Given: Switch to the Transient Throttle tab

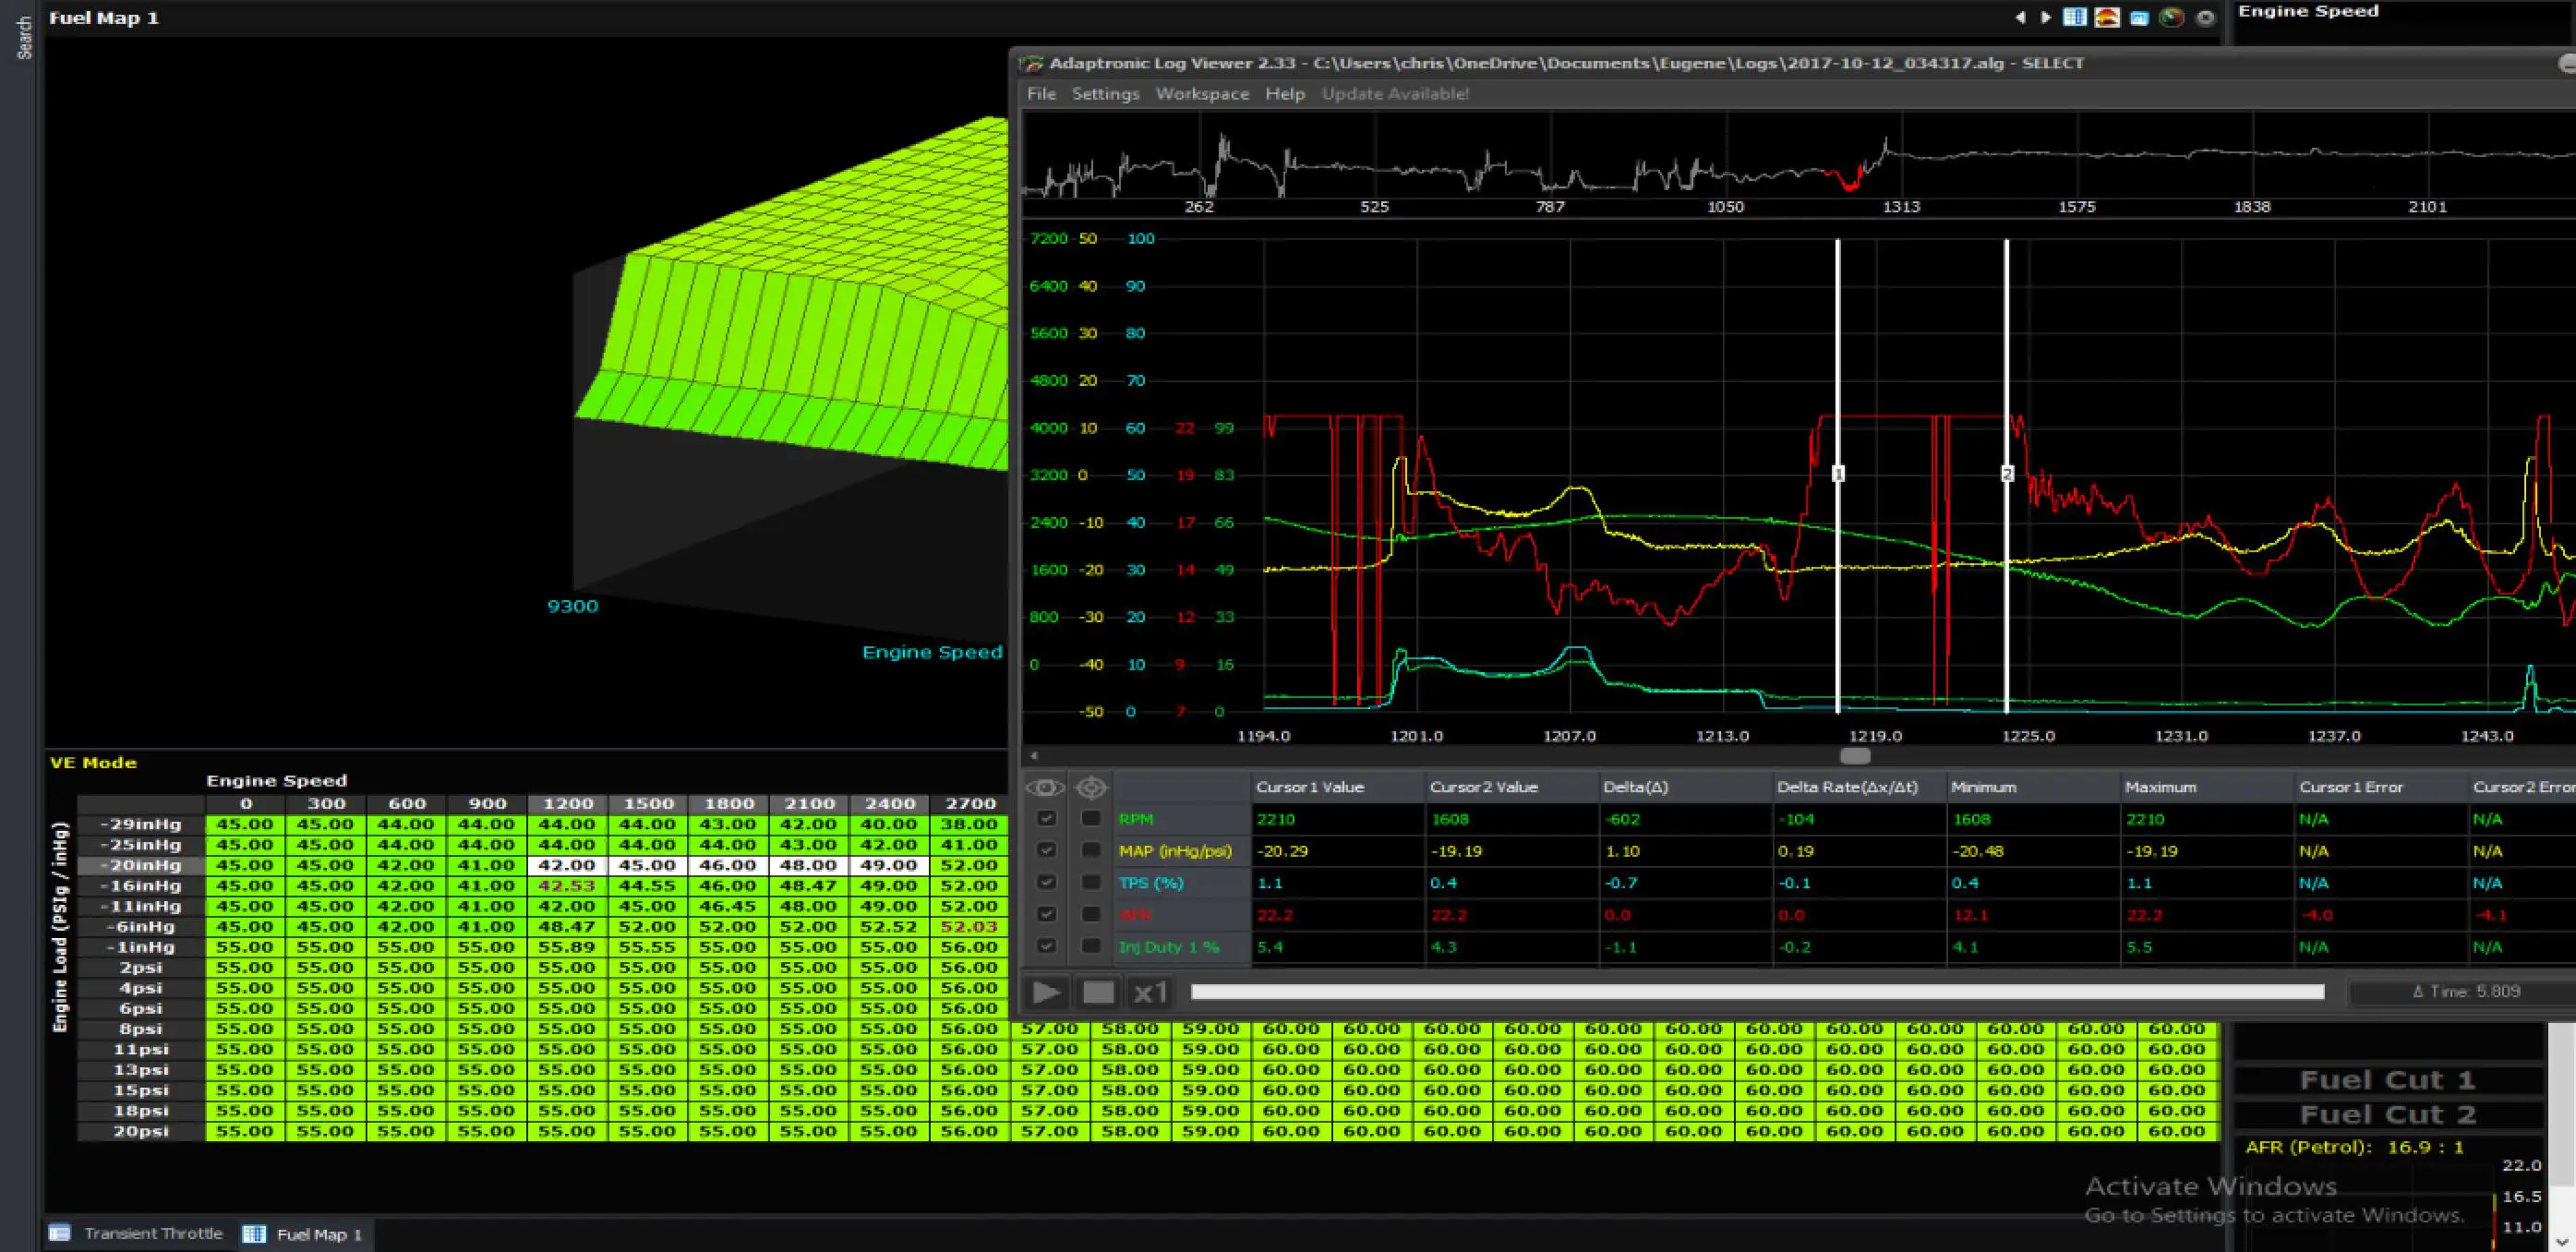Looking at the screenshot, I should click(x=152, y=1233).
